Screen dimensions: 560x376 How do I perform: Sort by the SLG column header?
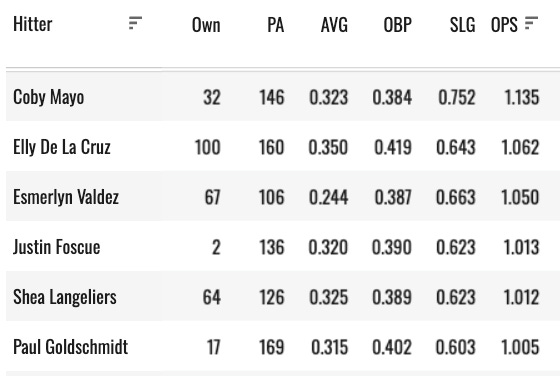coord(462,25)
